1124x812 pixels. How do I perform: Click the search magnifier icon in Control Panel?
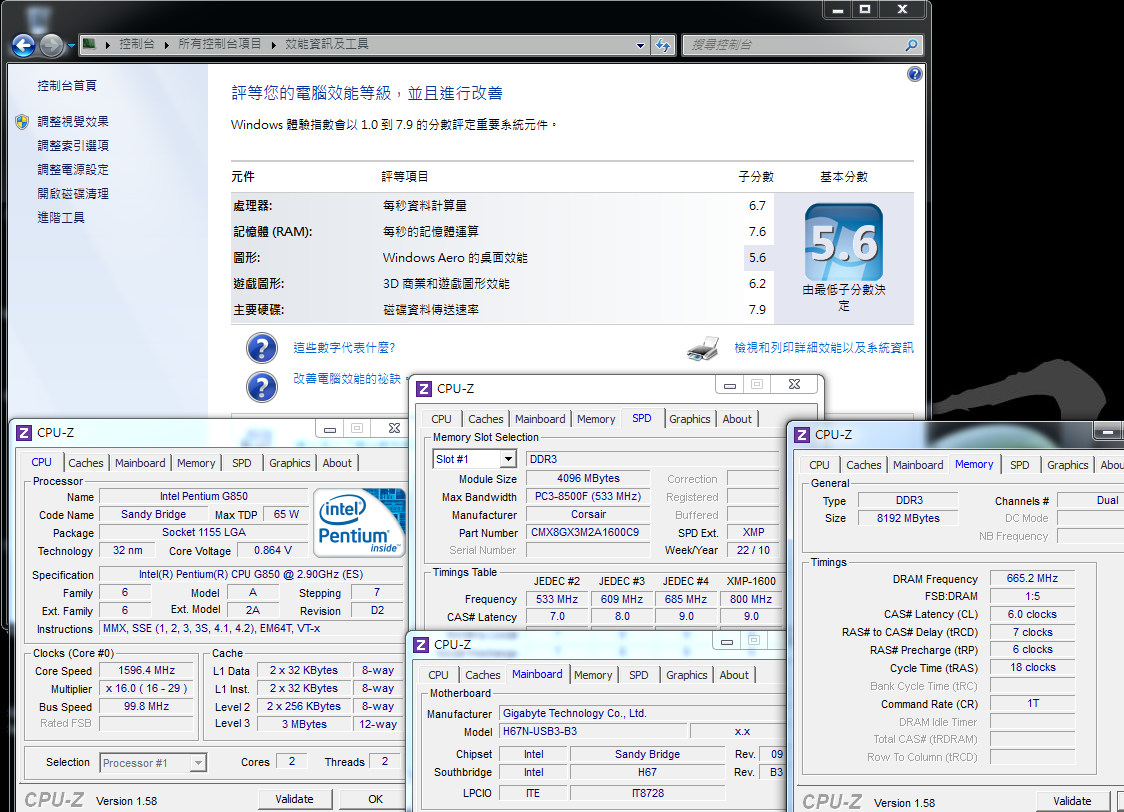point(911,45)
